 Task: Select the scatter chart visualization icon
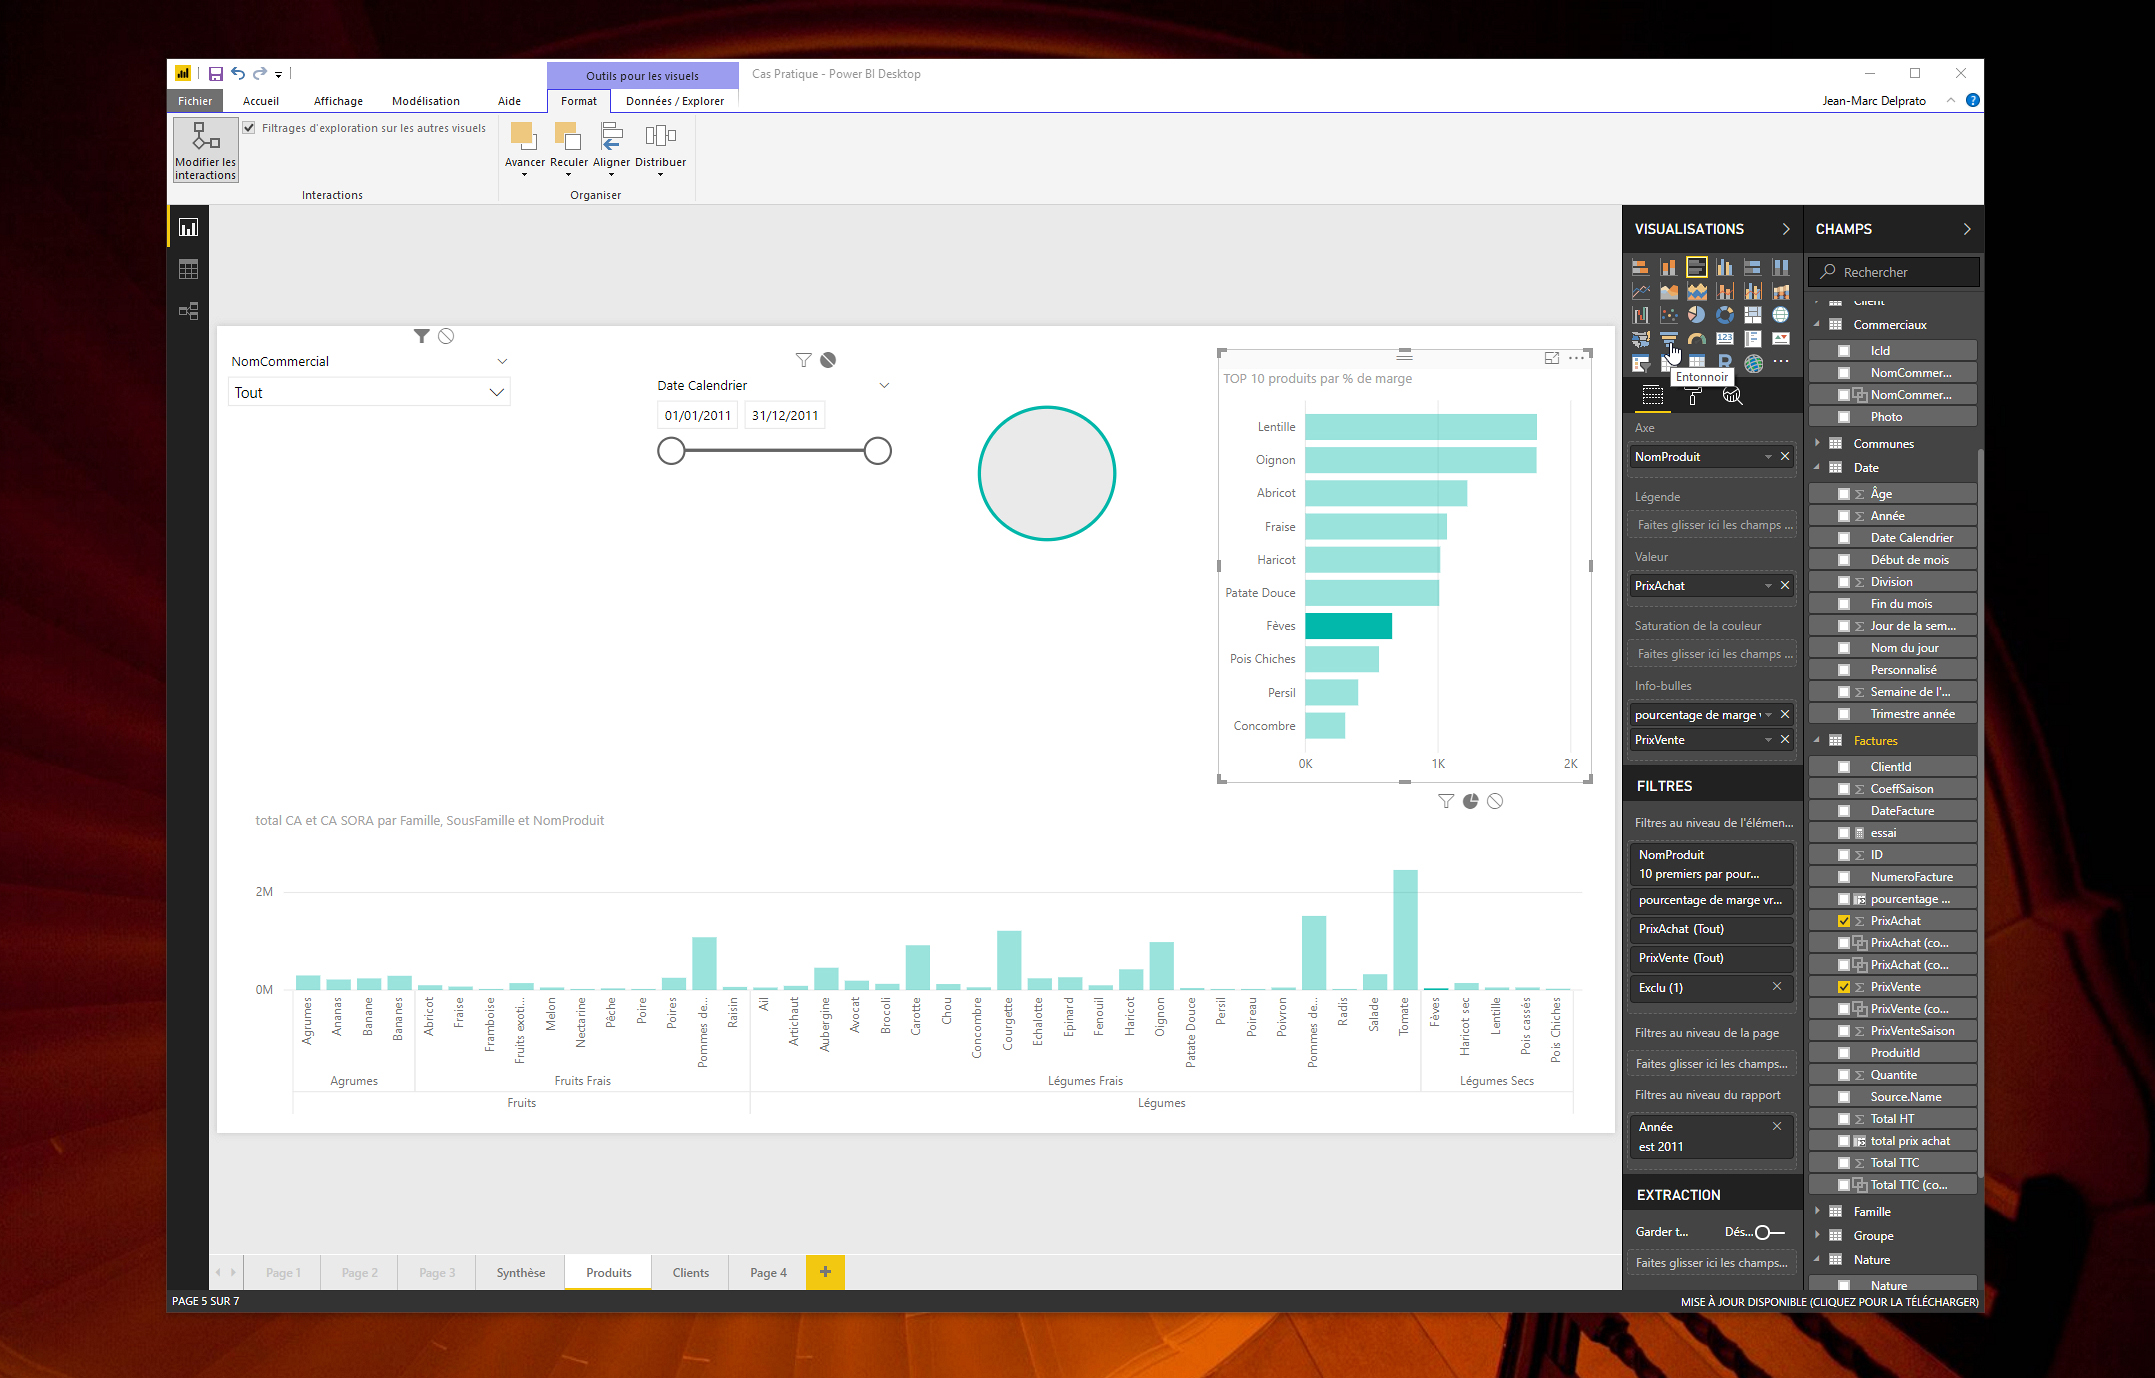point(1669,315)
